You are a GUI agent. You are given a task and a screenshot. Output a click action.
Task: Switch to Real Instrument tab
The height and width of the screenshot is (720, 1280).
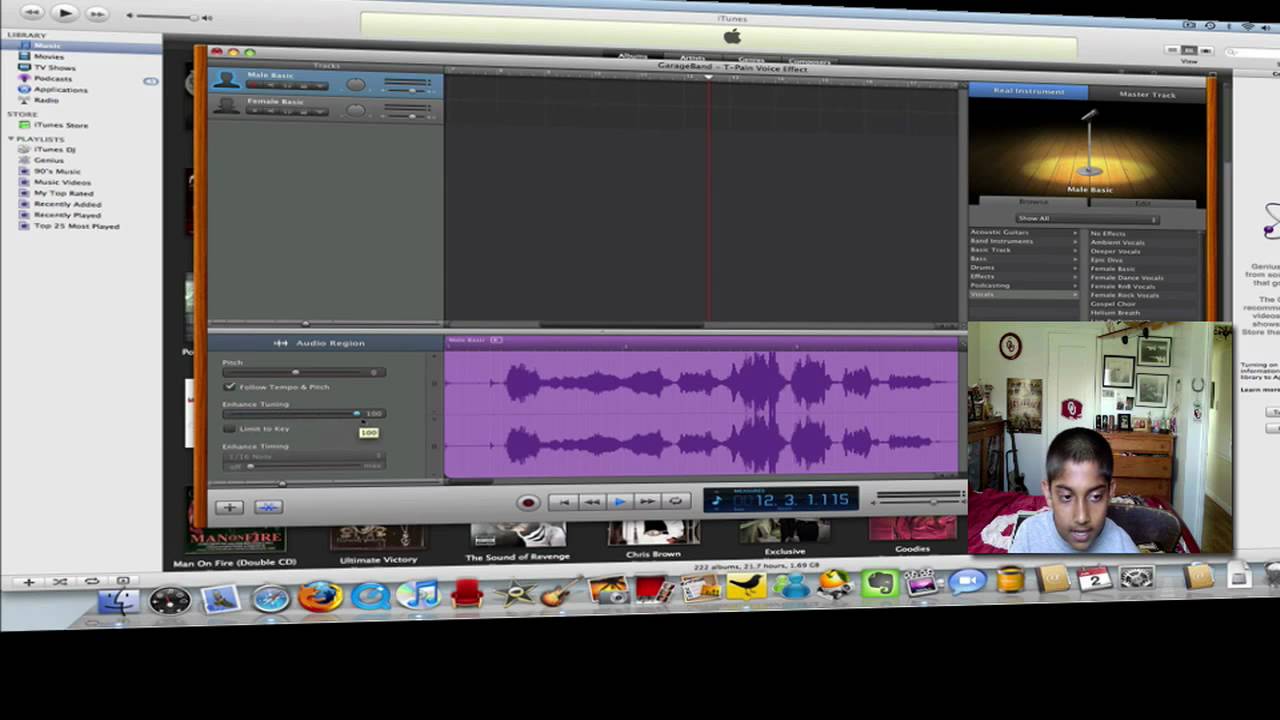(x=1028, y=91)
